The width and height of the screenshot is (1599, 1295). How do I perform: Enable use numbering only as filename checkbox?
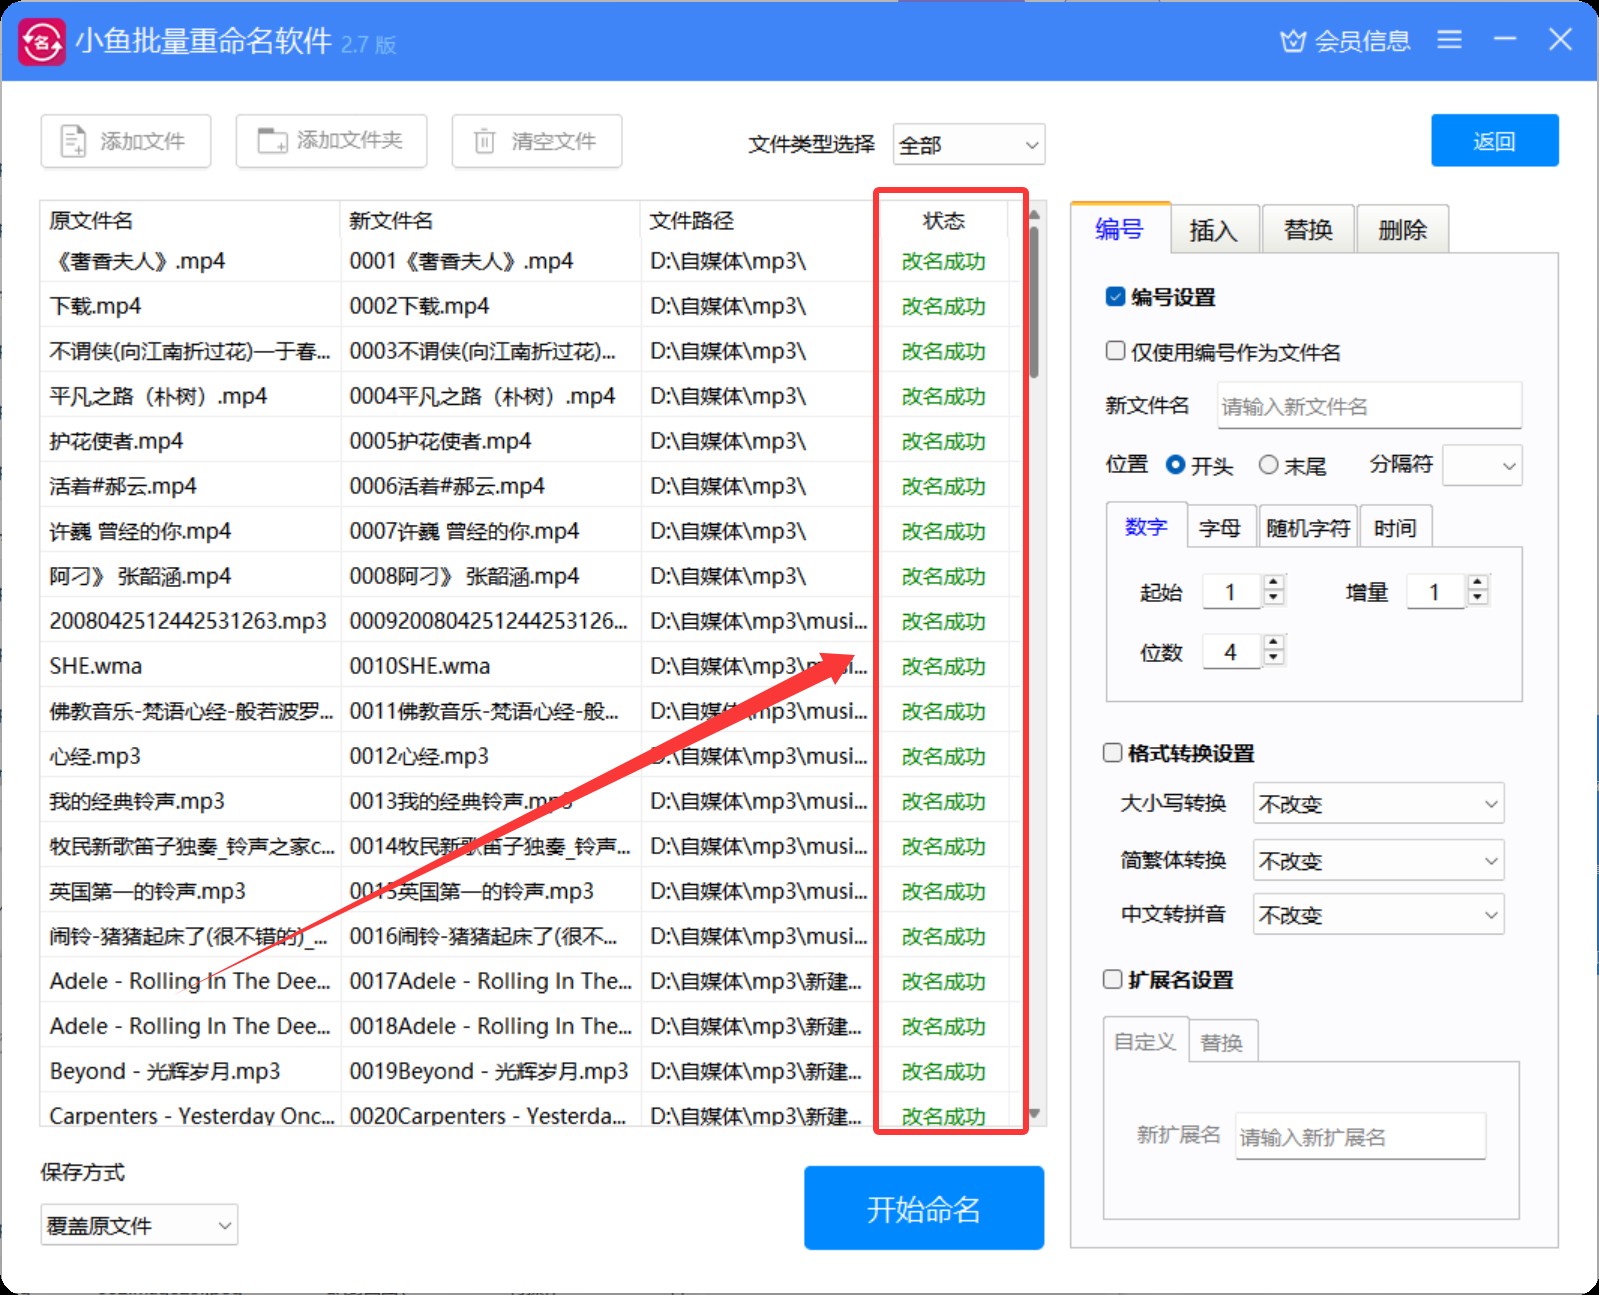1116,351
